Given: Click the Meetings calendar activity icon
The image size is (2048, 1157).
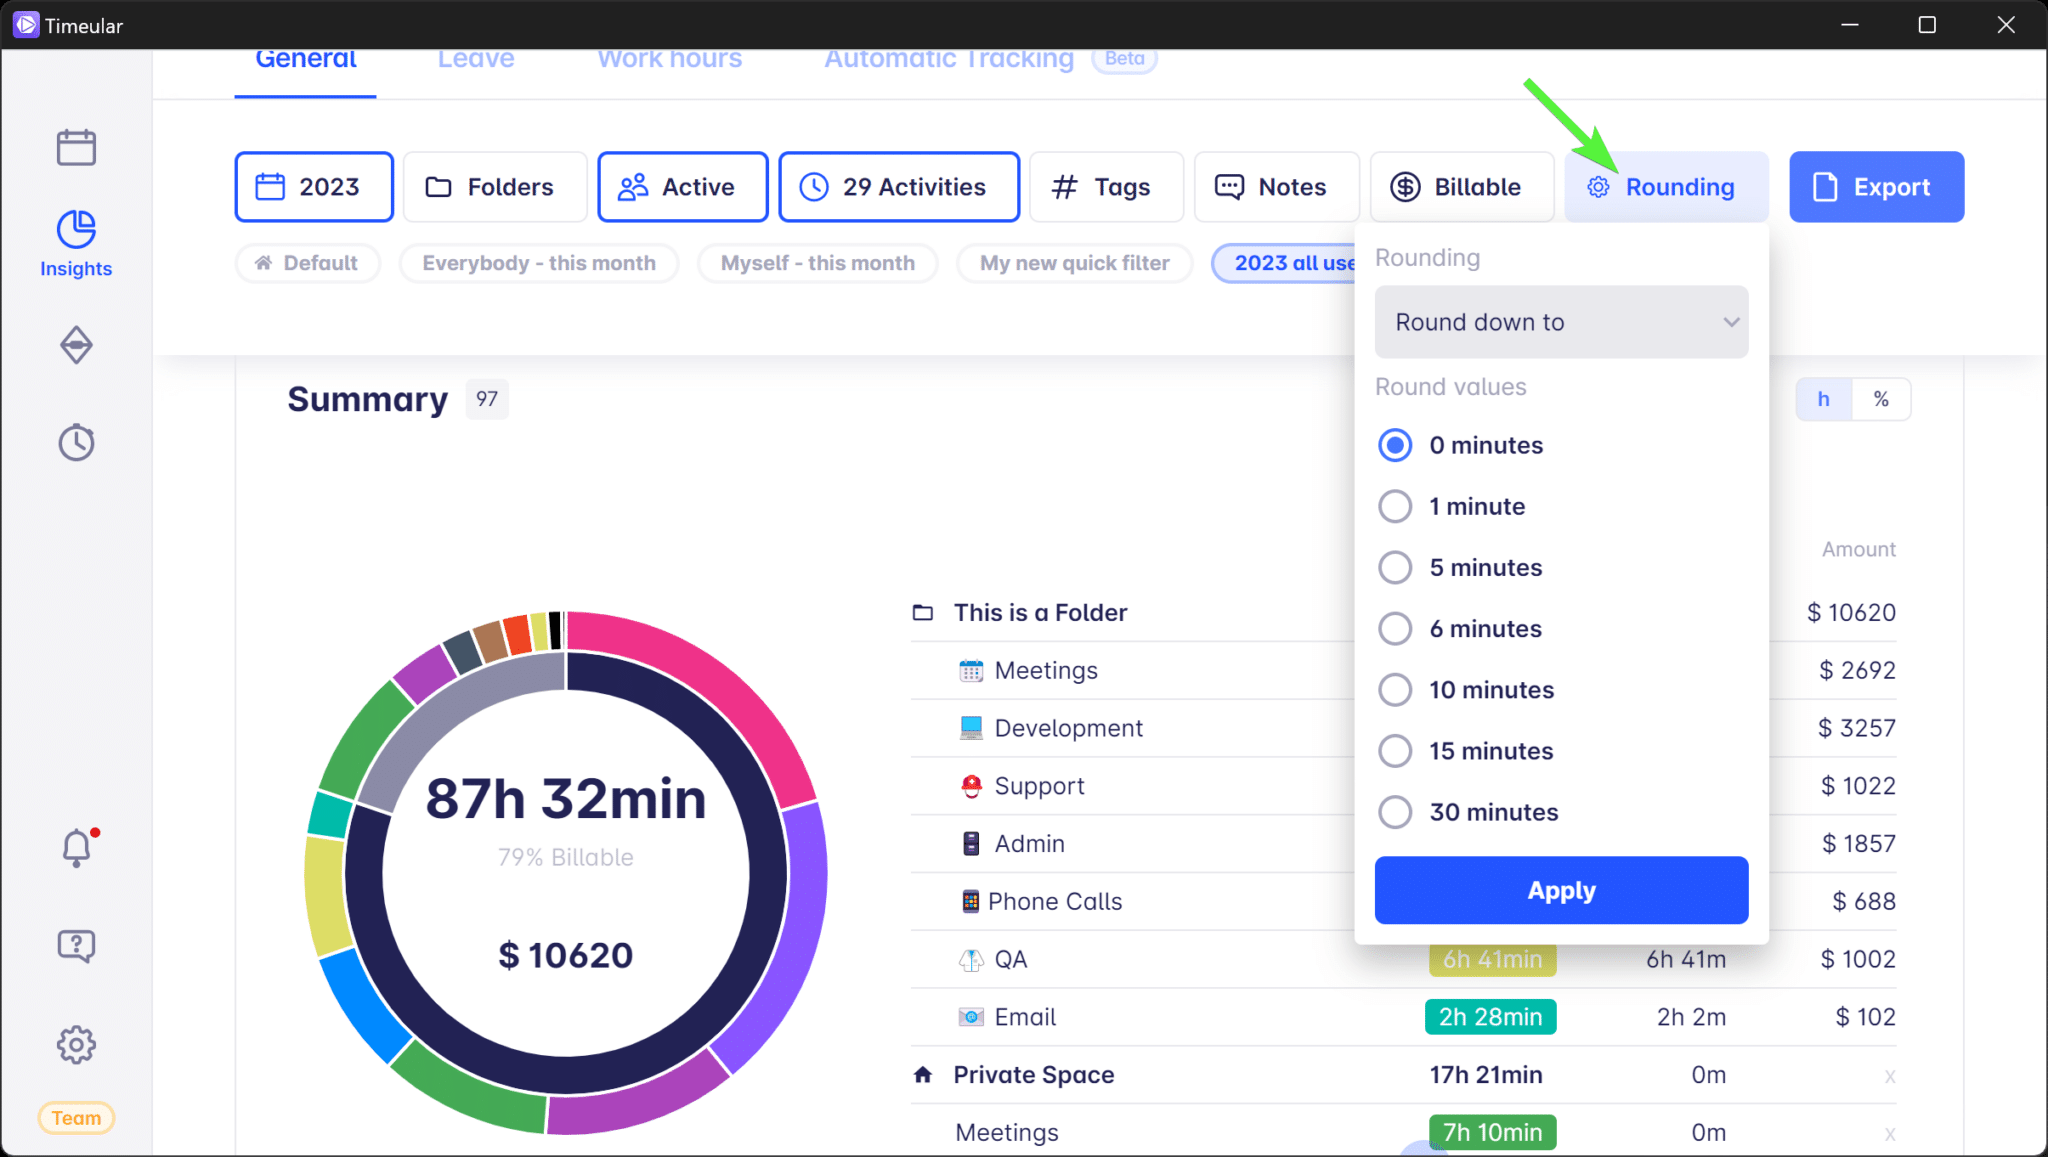Looking at the screenshot, I should click(x=970, y=670).
